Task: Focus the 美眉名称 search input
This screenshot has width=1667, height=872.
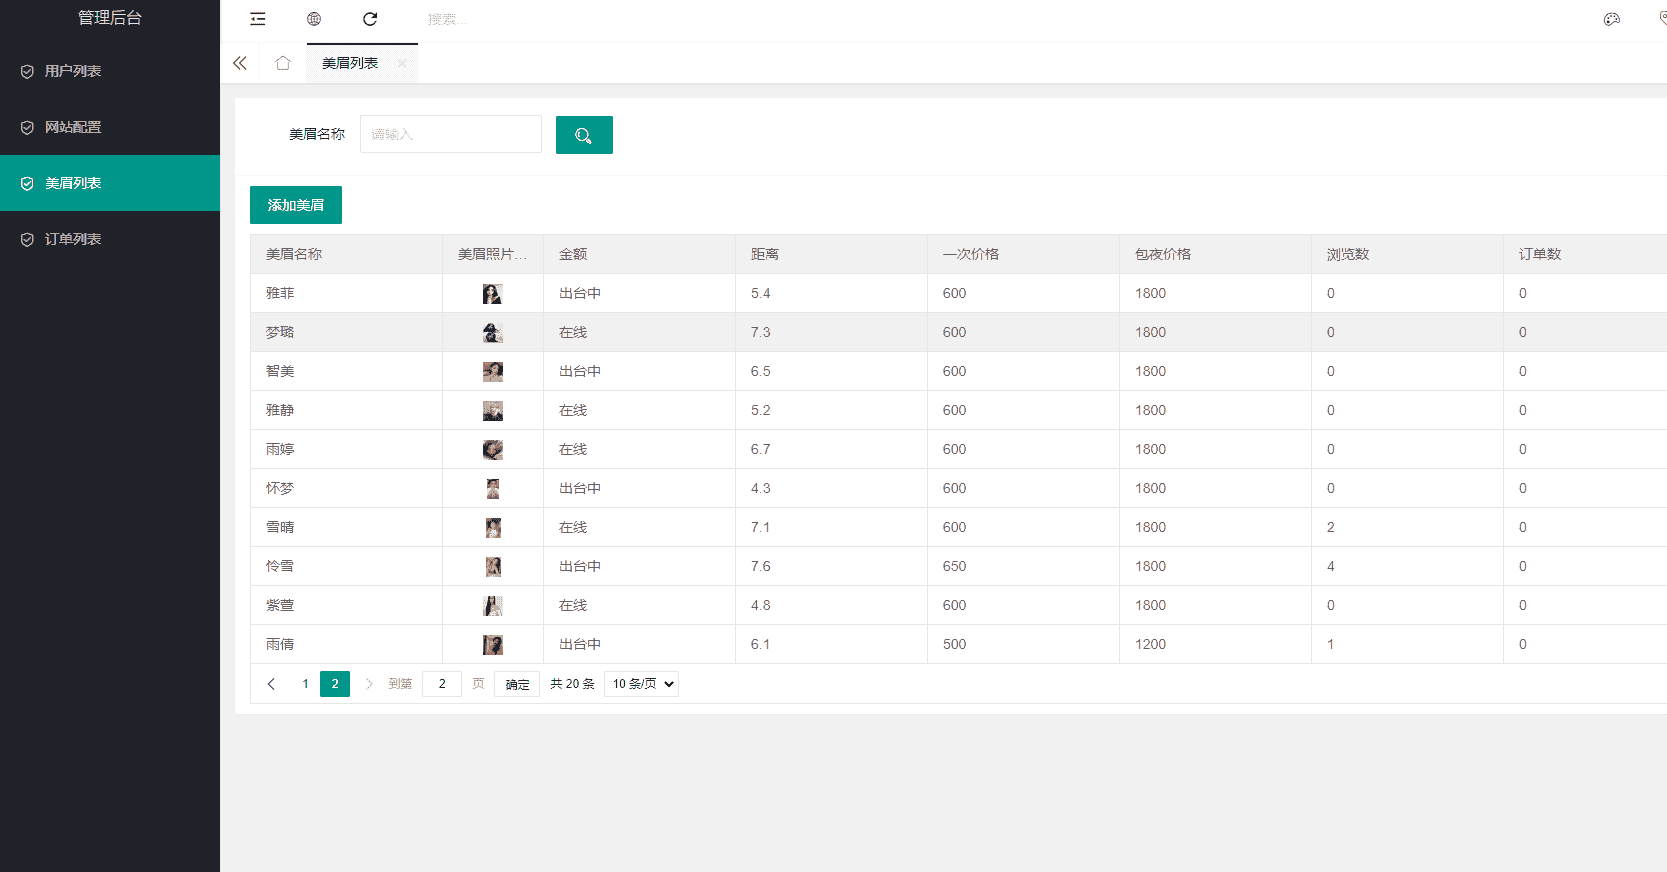Action: tap(451, 134)
